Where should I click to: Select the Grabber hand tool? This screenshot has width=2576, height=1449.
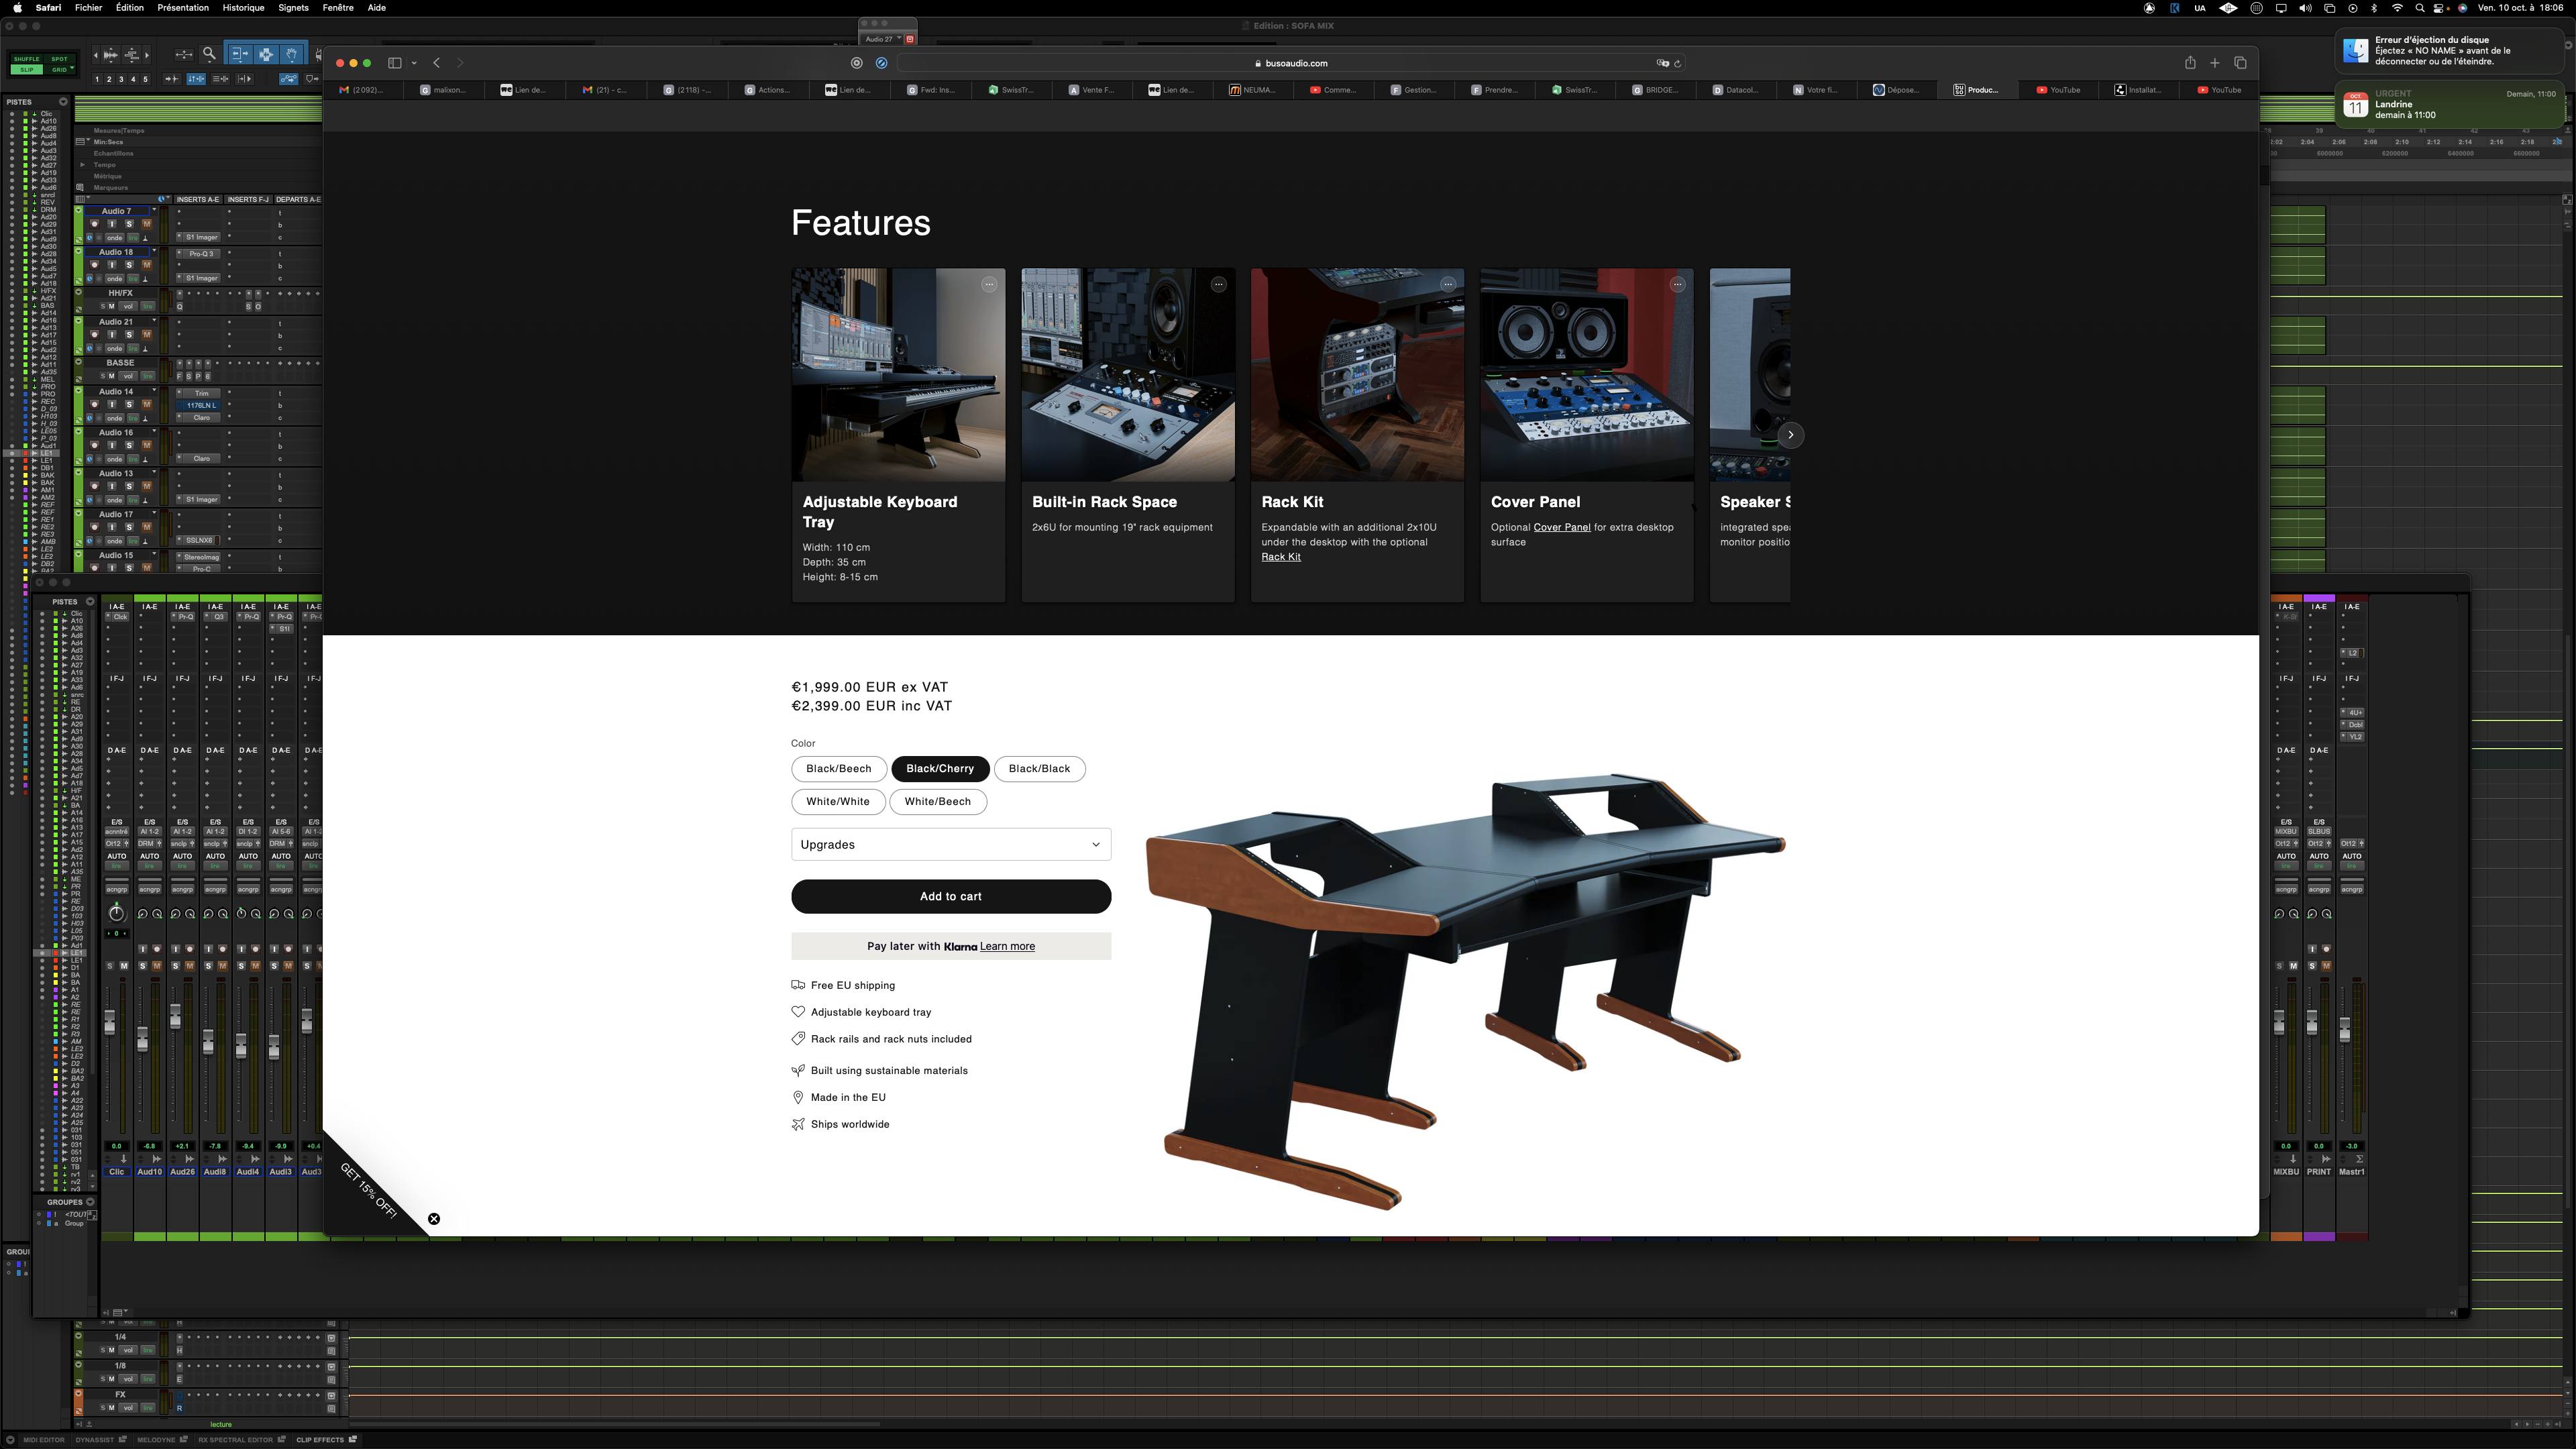(x=291, y=54)
